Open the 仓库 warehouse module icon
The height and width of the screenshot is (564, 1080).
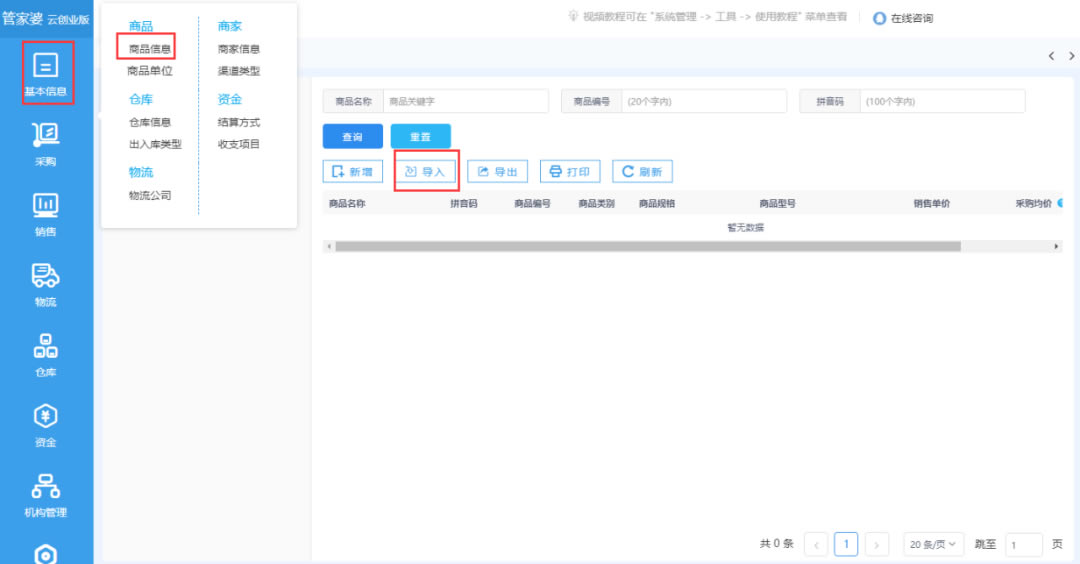pyautogui.click(x=46, y=346)
